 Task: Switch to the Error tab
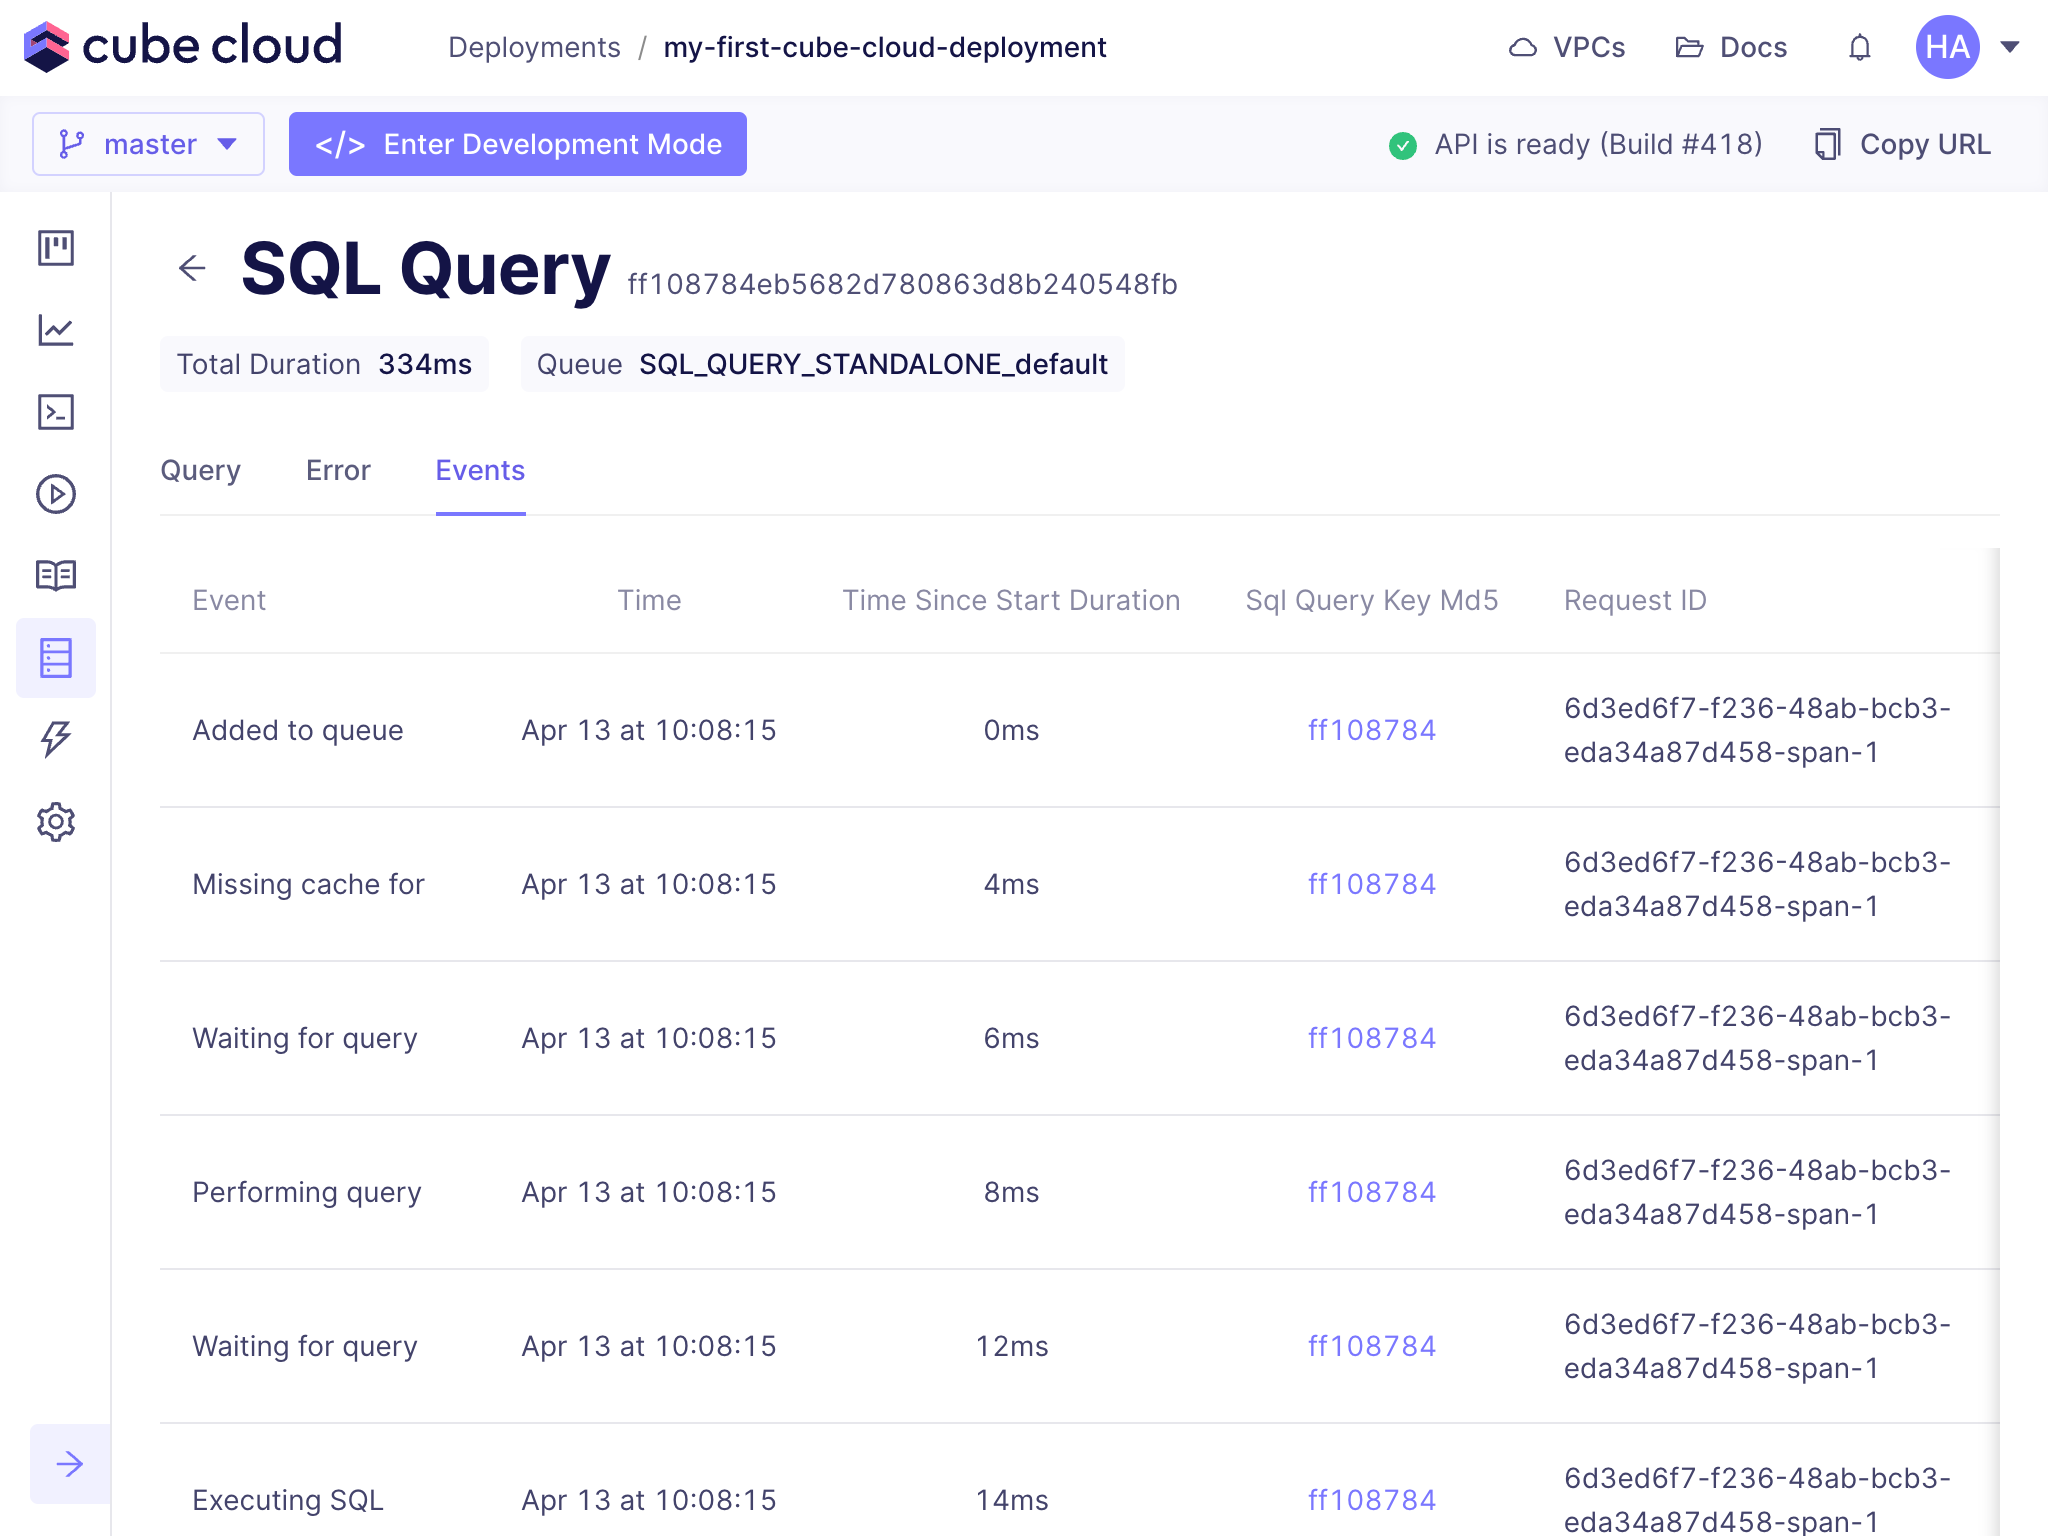338,470
